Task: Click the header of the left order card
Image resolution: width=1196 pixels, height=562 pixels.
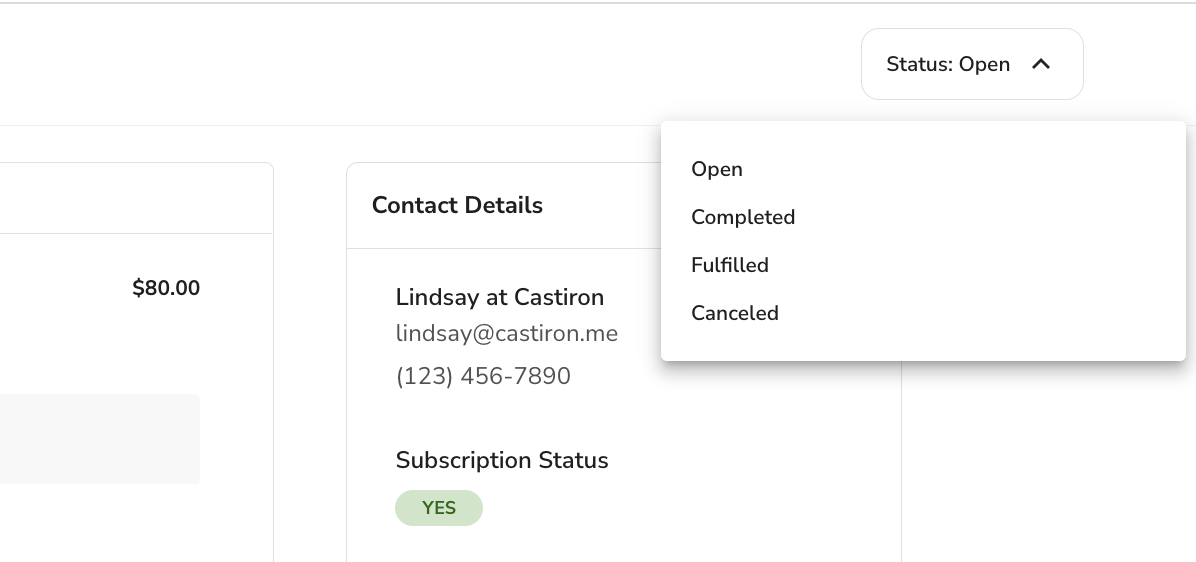Action: [136, 198]
